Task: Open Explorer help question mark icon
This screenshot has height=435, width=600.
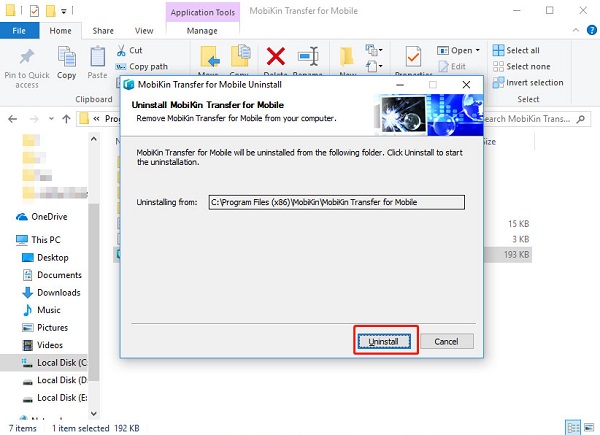Action: (x=592, y=30)
